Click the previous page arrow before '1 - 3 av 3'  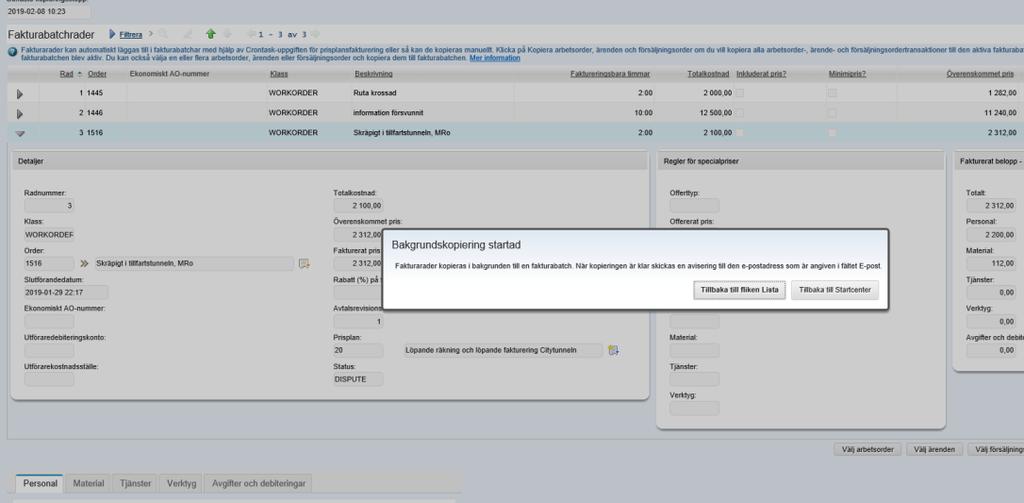pos(251,34)
